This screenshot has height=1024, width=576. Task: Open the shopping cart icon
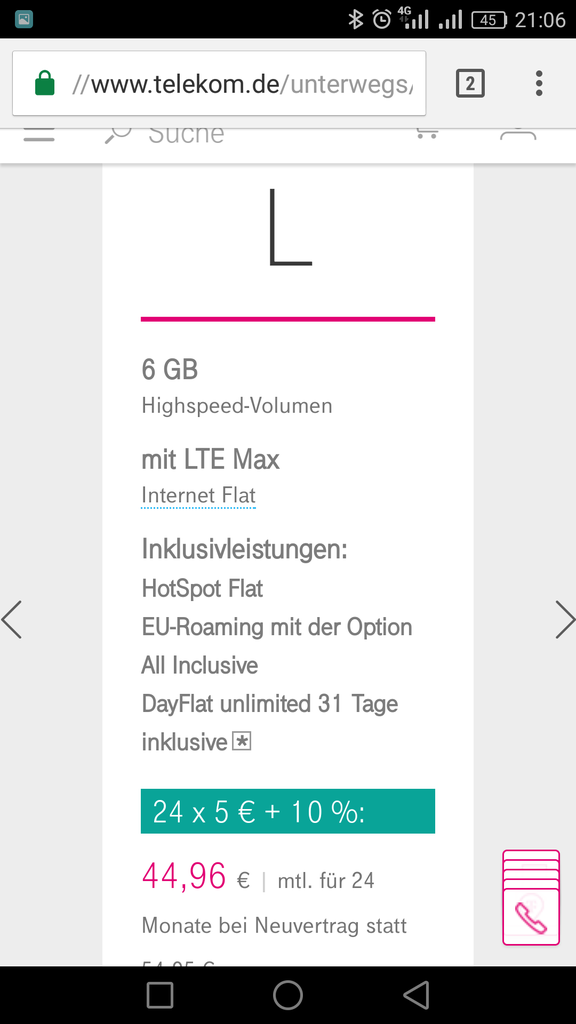click(427, 134)
